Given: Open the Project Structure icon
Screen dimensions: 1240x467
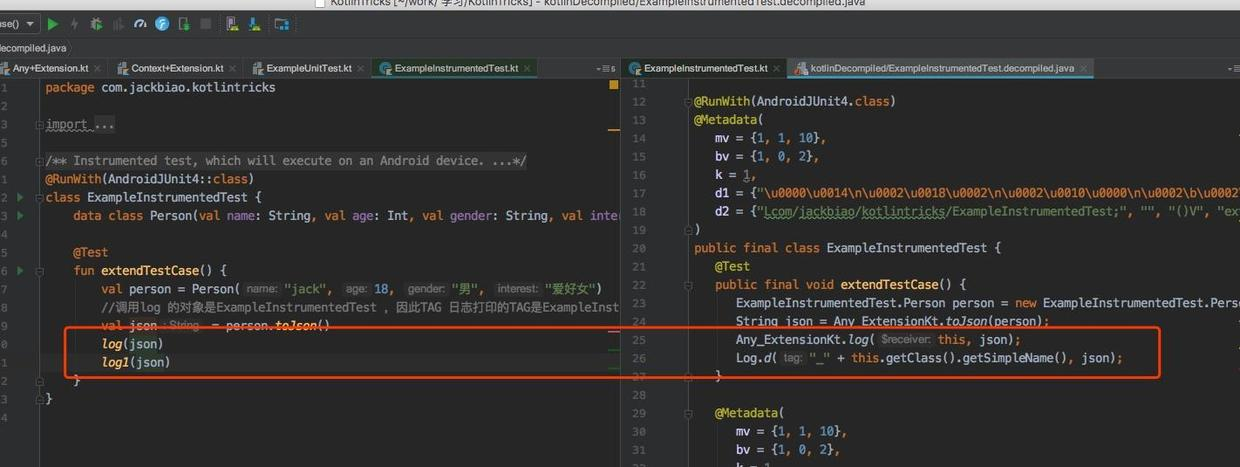Looking at the screenshot, I should (281, 24).
